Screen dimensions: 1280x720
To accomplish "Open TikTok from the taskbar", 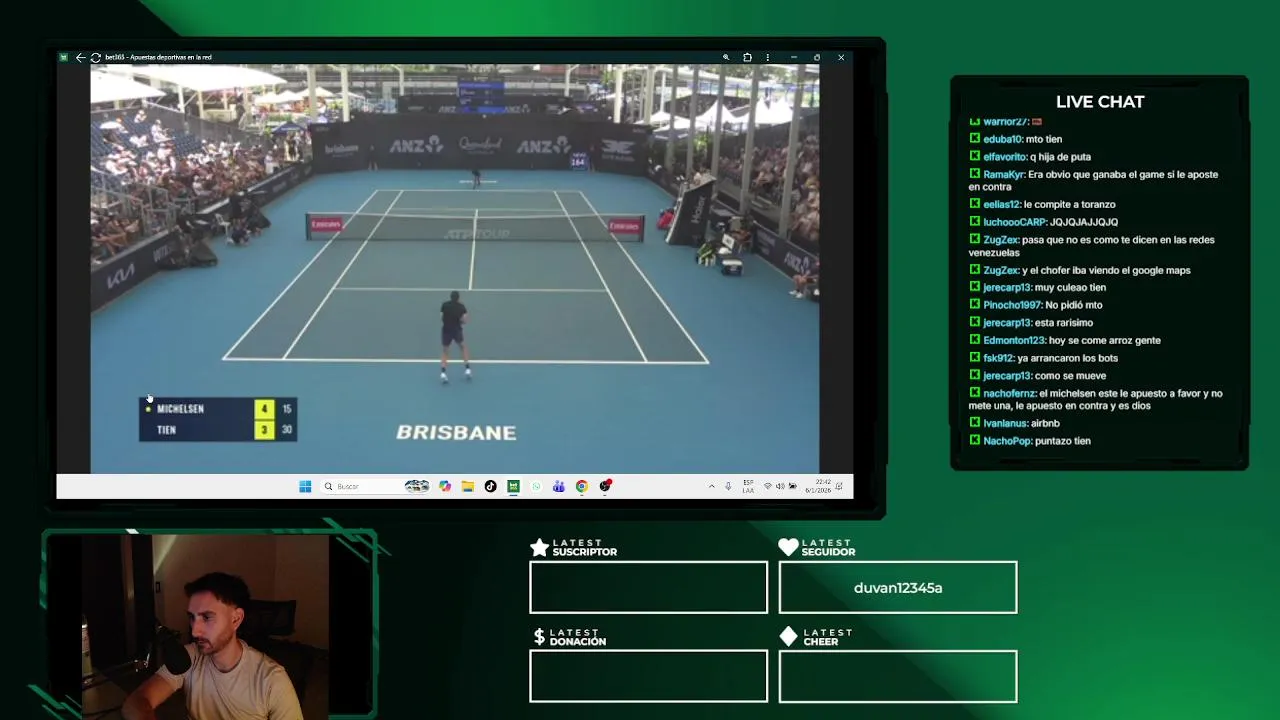I will click(490, 486).
